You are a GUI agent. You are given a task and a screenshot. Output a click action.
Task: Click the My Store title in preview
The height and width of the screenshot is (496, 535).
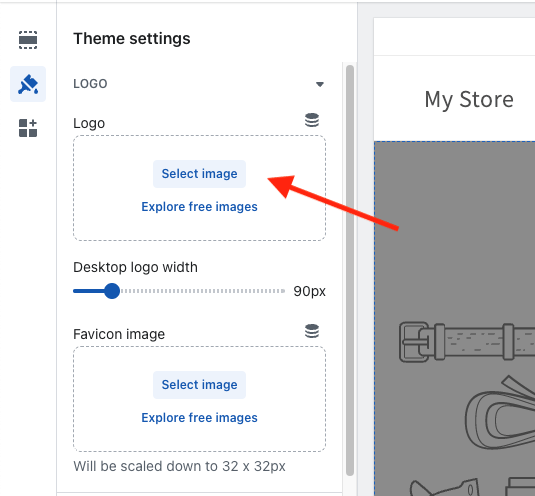[469, 100]
